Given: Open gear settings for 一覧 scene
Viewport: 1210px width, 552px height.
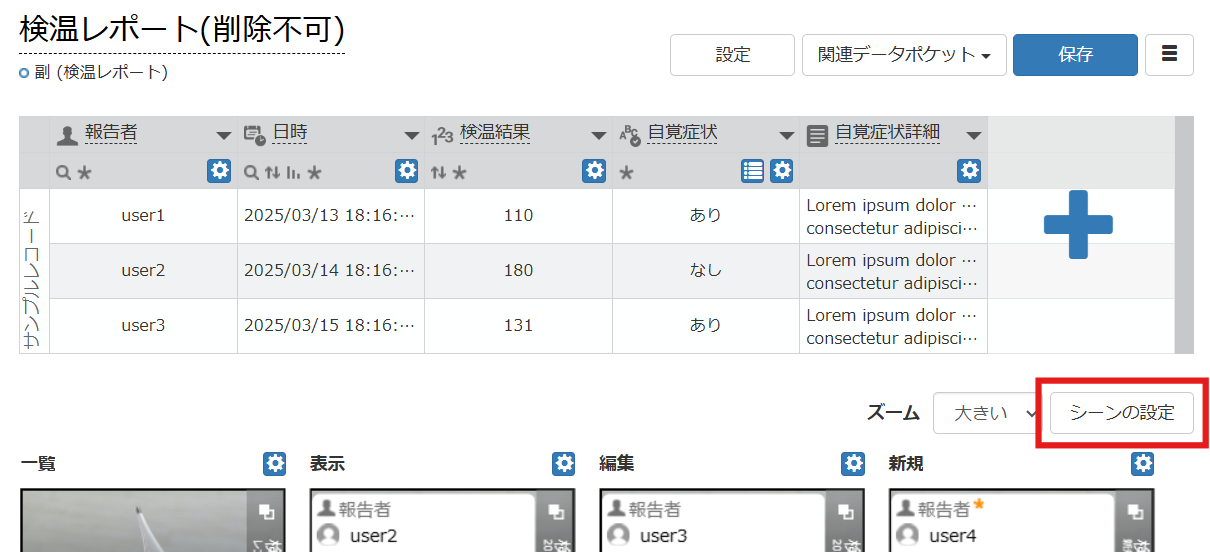Looking at the screenshot, I should (274, 464).
